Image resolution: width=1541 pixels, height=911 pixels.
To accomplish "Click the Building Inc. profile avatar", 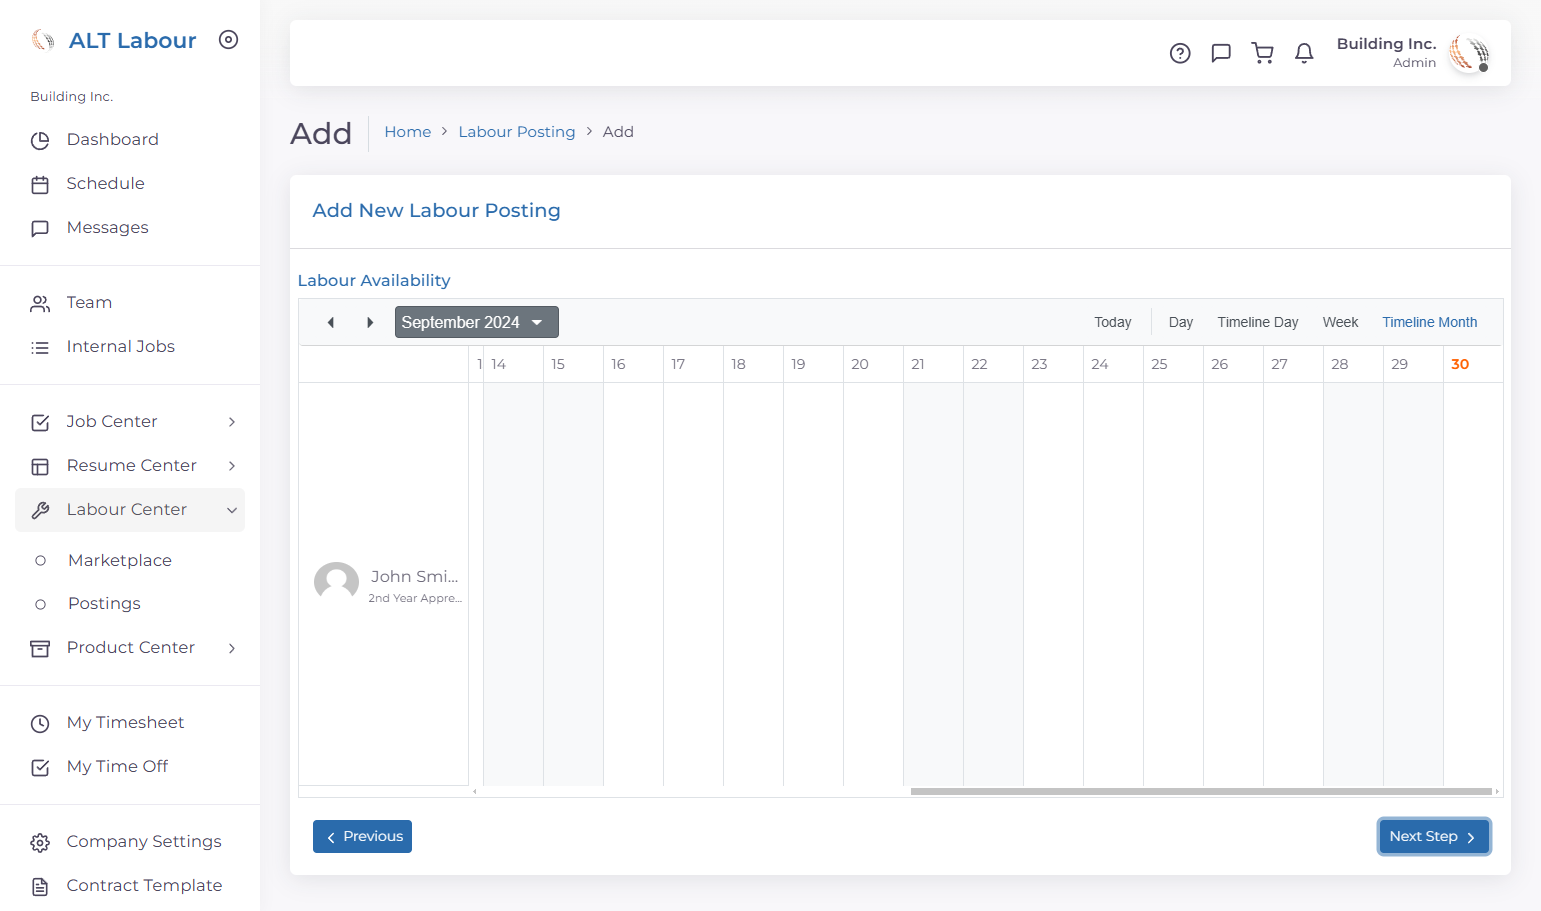I will coord(1469,53).
